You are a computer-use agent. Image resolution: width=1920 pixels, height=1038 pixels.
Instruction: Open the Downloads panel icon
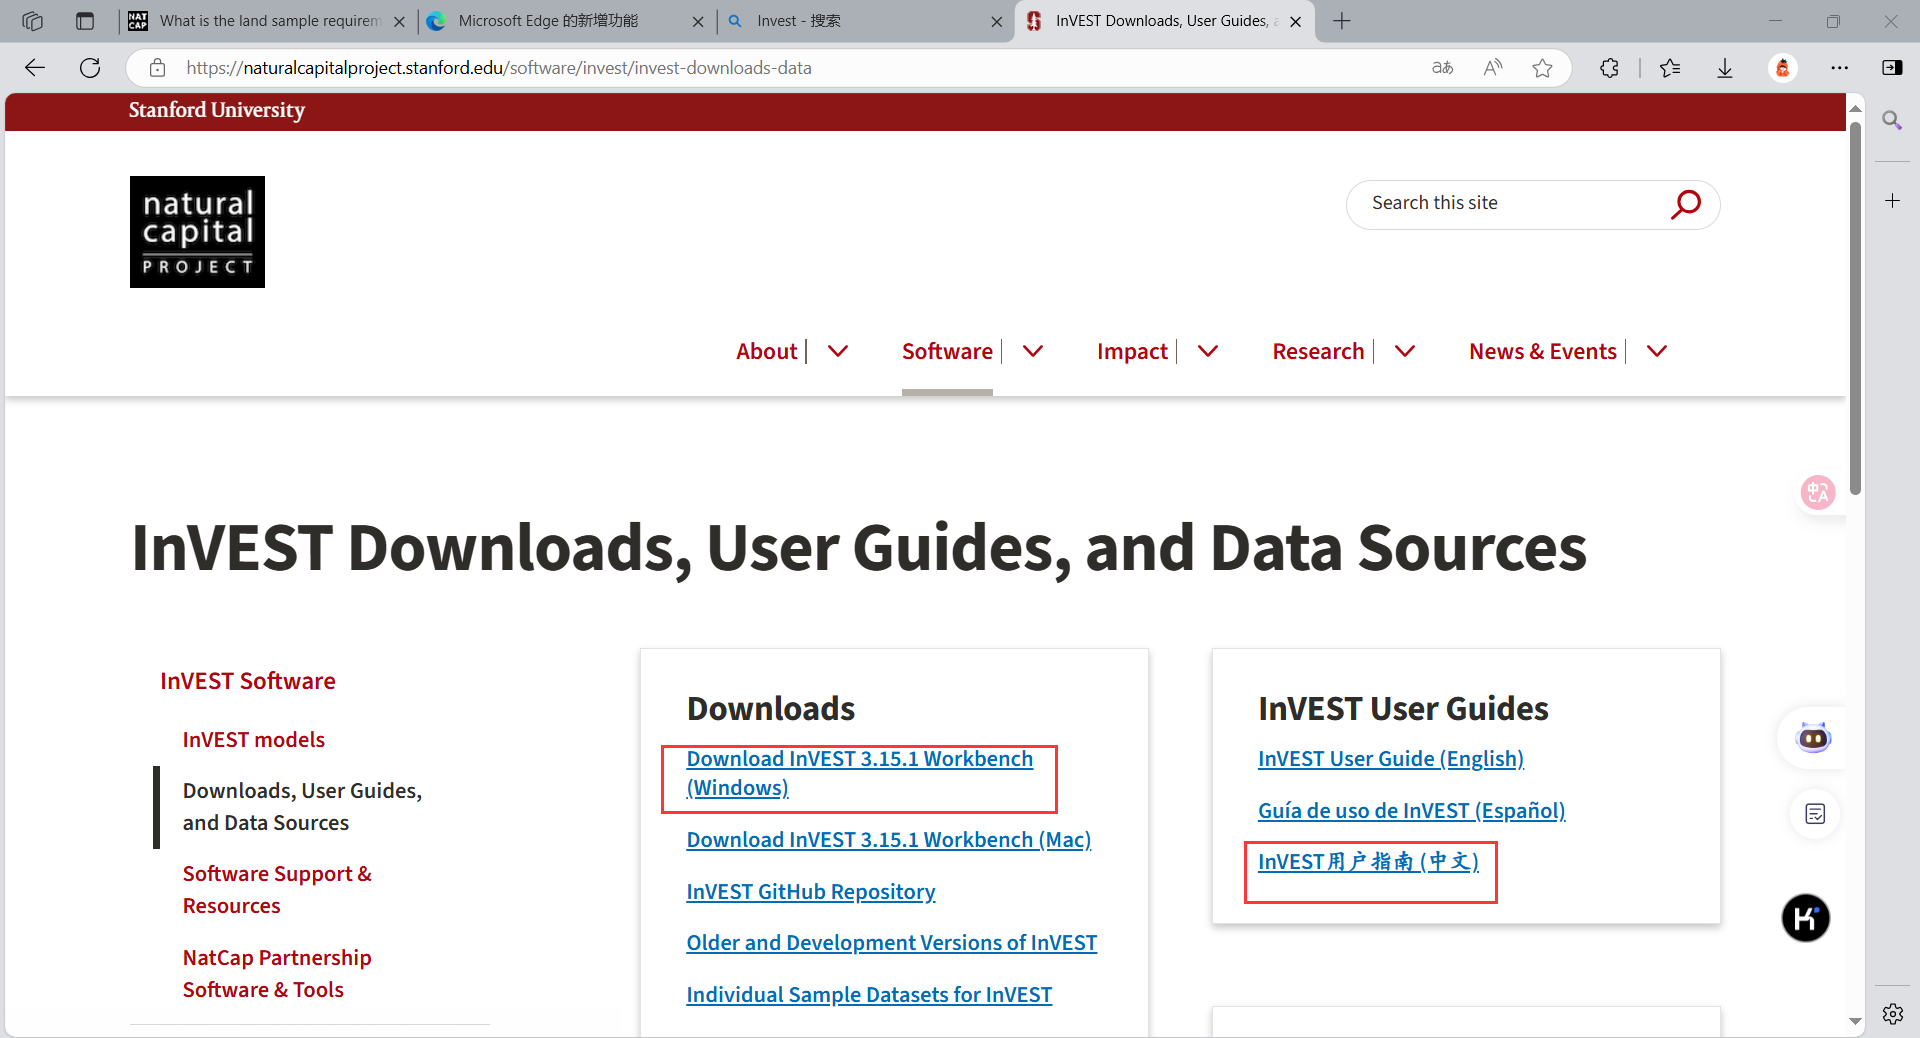coord(1725,68)
